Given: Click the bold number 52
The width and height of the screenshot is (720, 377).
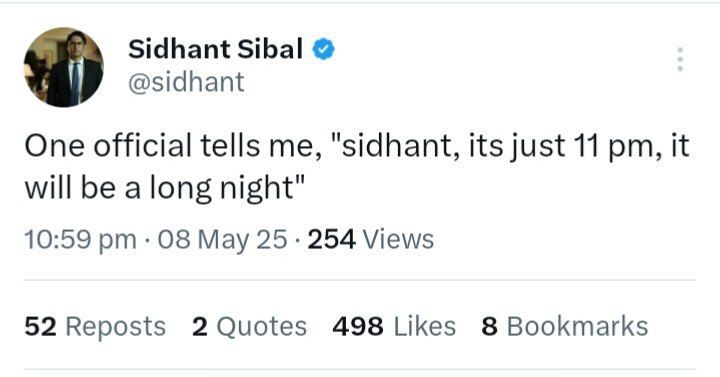Looking at the screenshot, I should click(x=40, y=326).
